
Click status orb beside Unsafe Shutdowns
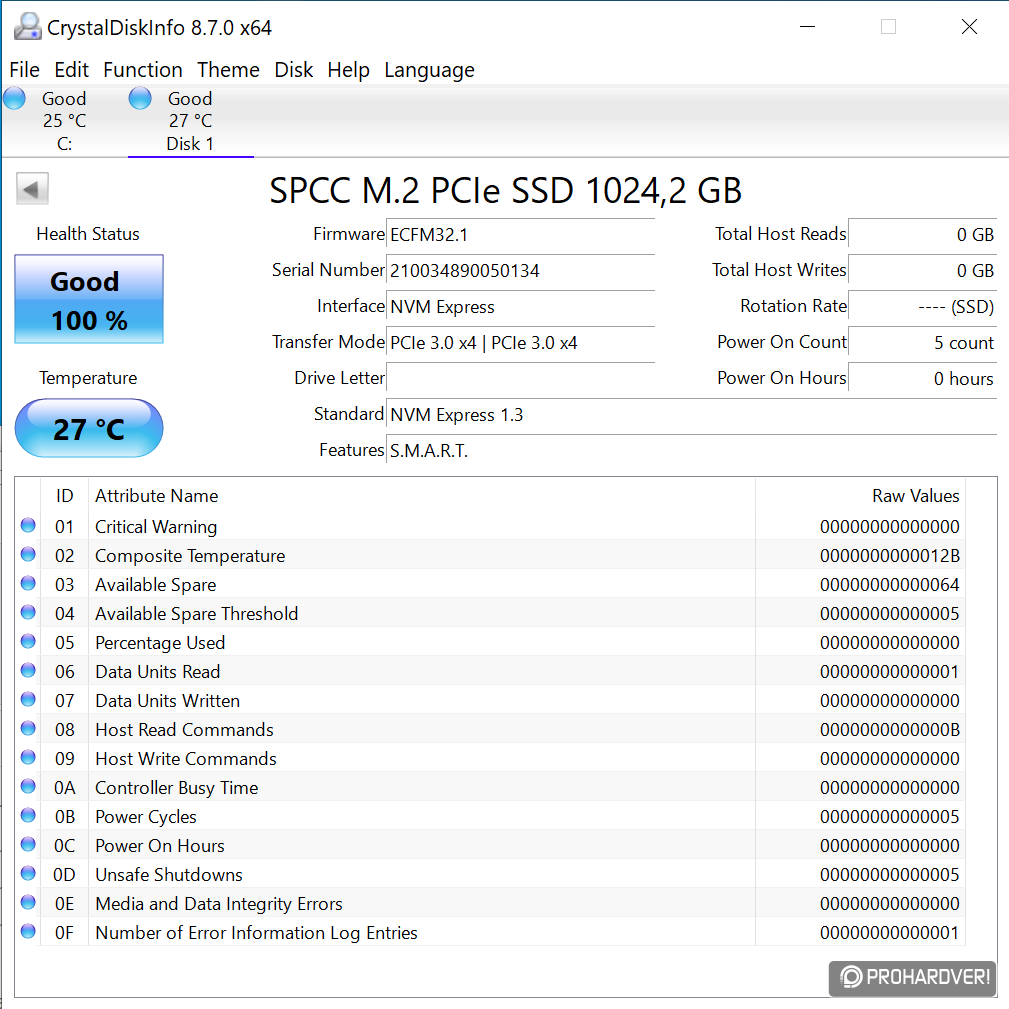tap(28, 873)
